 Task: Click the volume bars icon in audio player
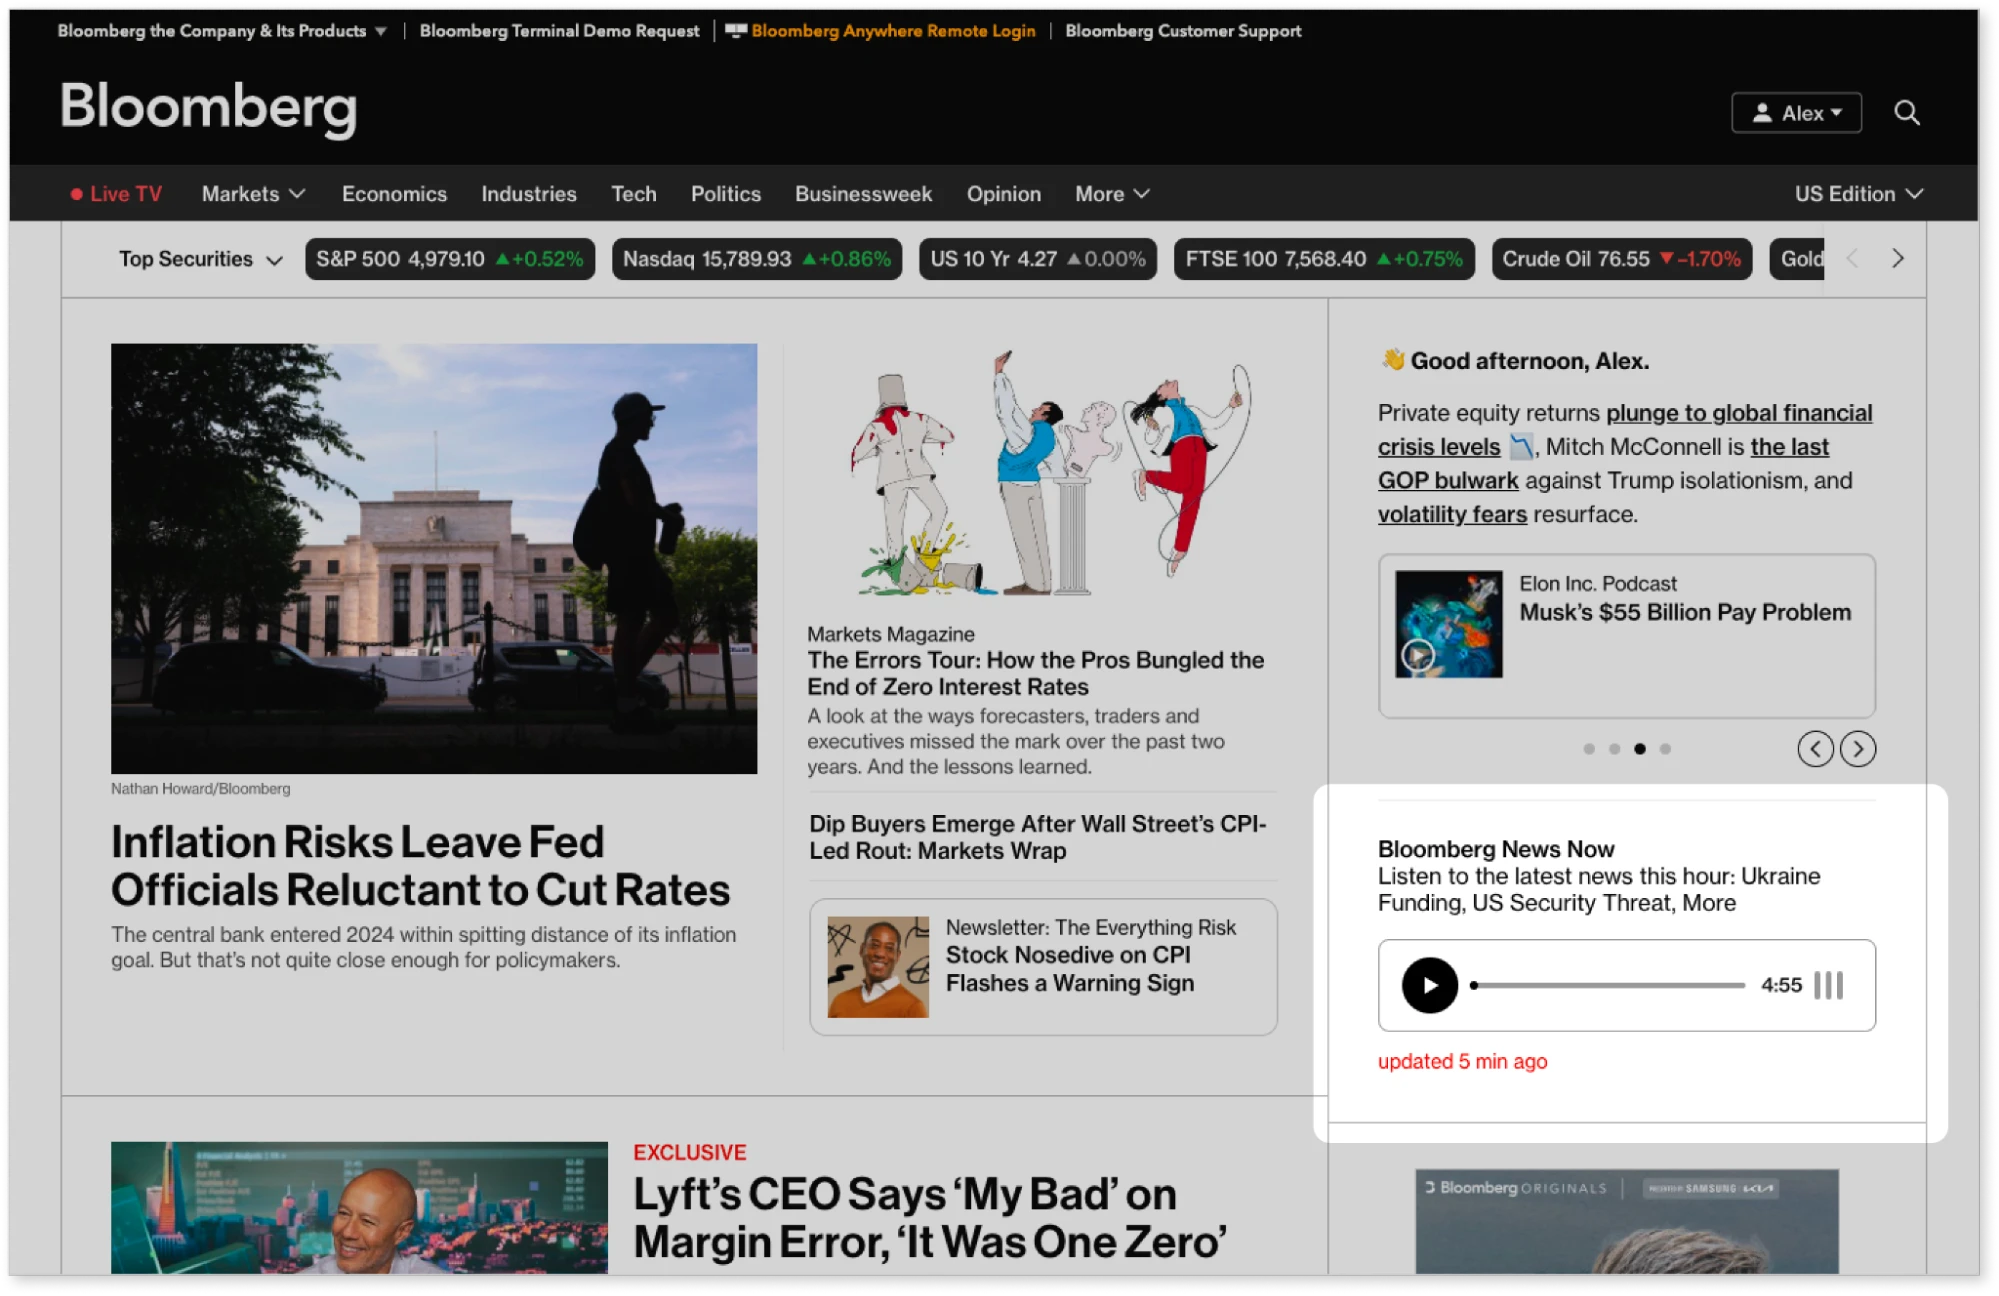(1829, 986)
